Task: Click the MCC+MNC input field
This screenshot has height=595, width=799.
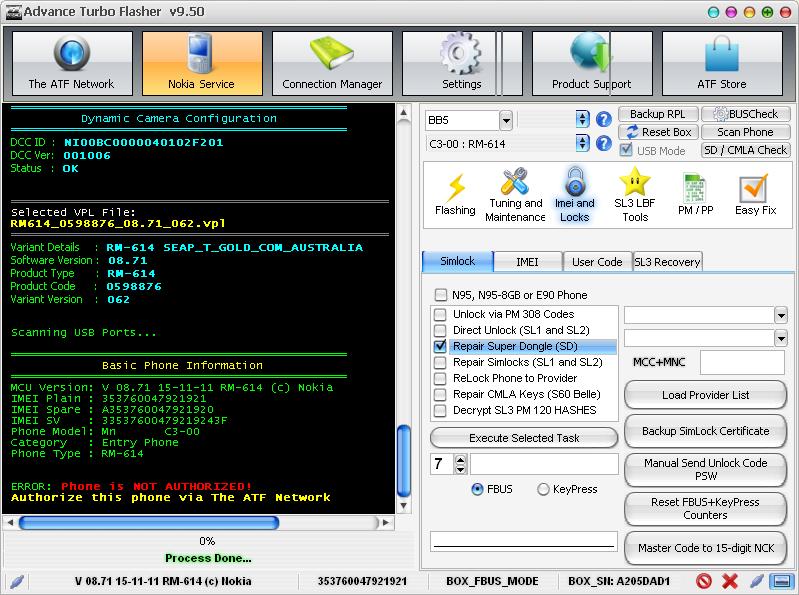Action: click(742, 363)
